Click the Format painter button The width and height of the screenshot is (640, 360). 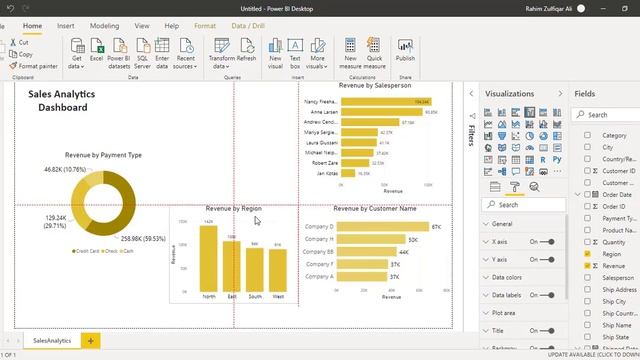pos(34,66)
